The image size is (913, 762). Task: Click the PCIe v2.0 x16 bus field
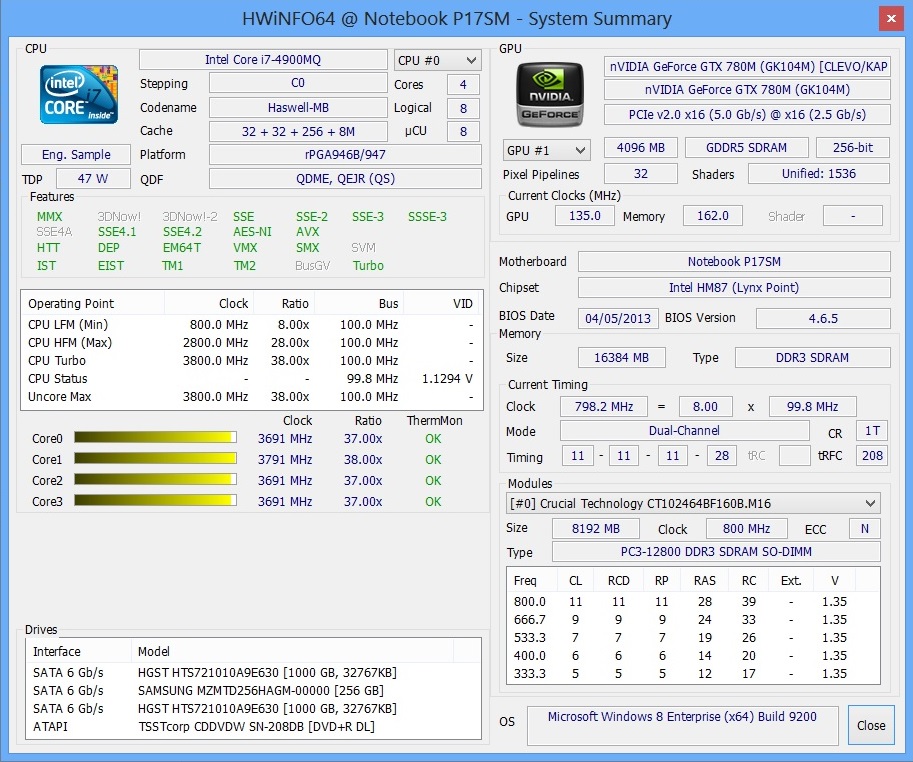[748, 114]
